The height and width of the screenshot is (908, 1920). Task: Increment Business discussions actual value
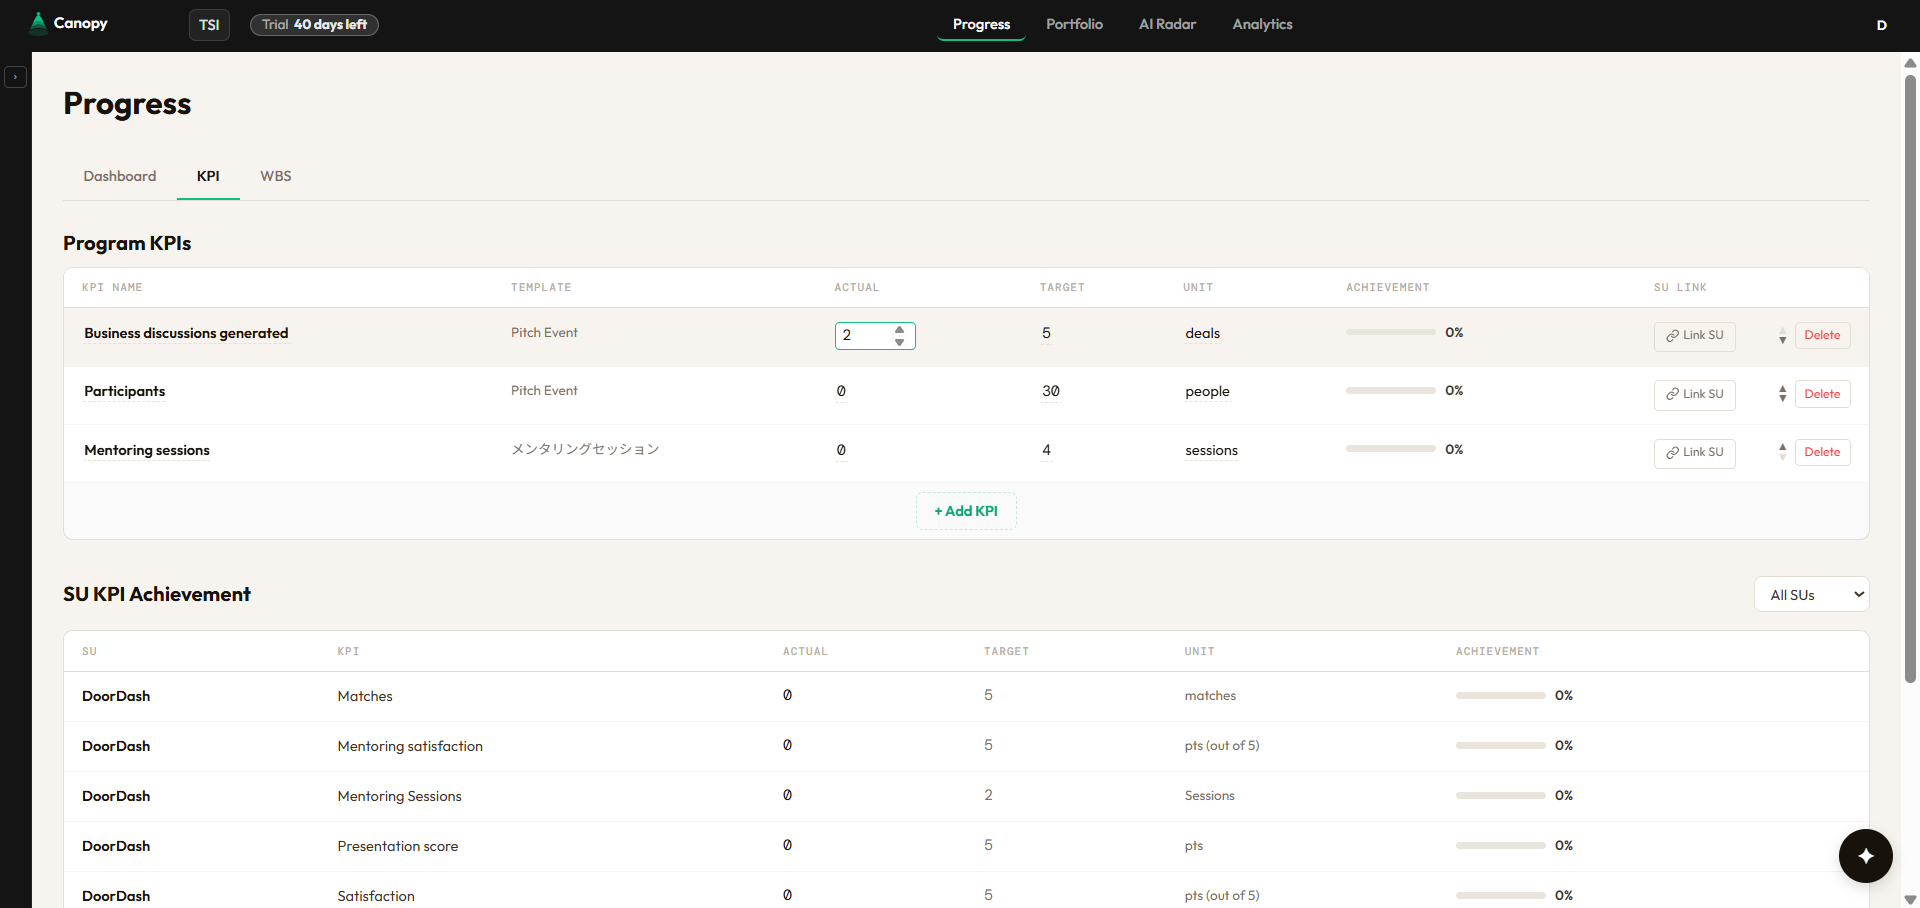[x=900, y=329]
